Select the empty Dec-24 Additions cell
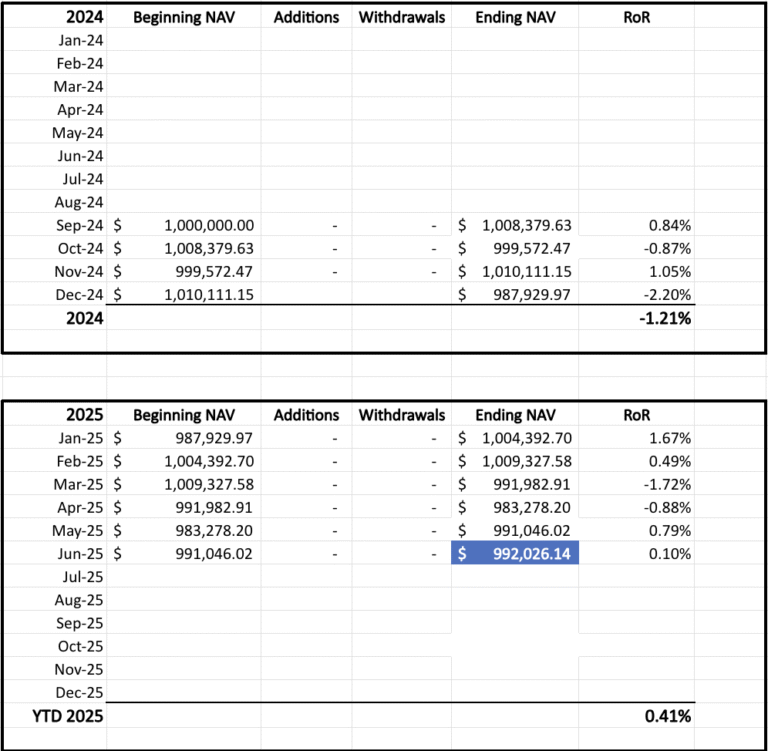 point(306,294)
